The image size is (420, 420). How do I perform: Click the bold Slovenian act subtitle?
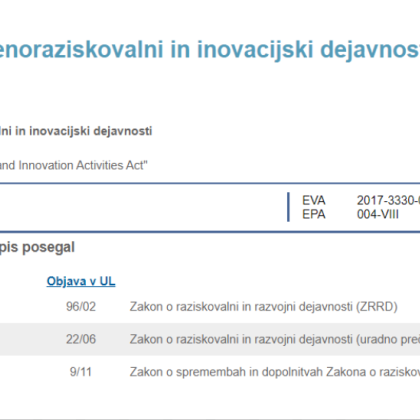point(76,131)
